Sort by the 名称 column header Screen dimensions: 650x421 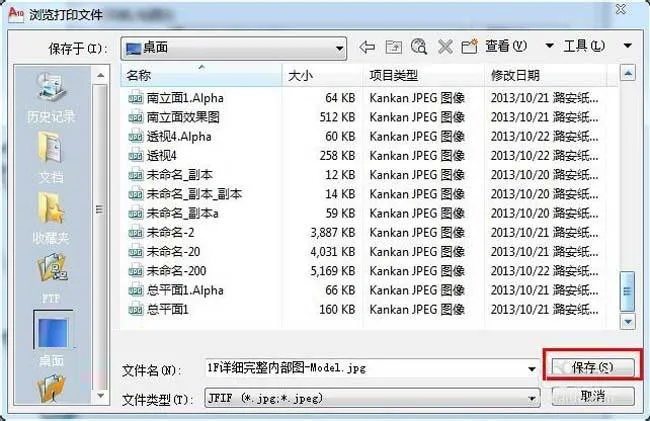[x=201, y=75]
